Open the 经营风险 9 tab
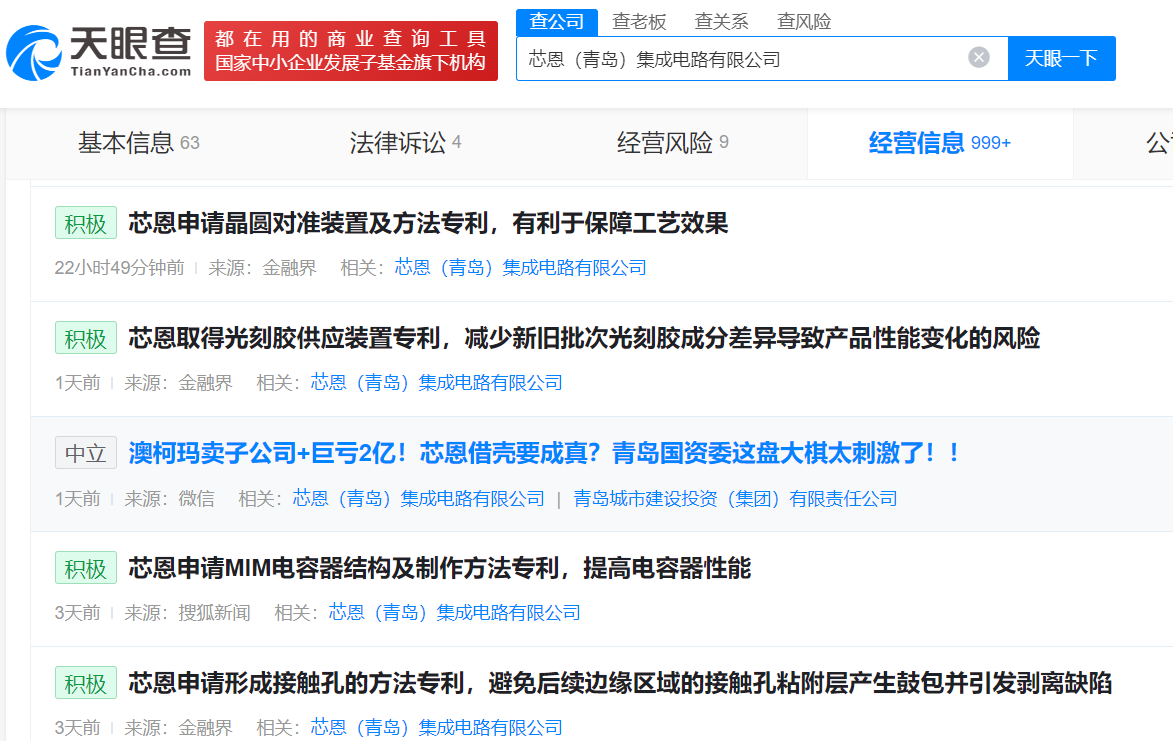 coord(673,143)
